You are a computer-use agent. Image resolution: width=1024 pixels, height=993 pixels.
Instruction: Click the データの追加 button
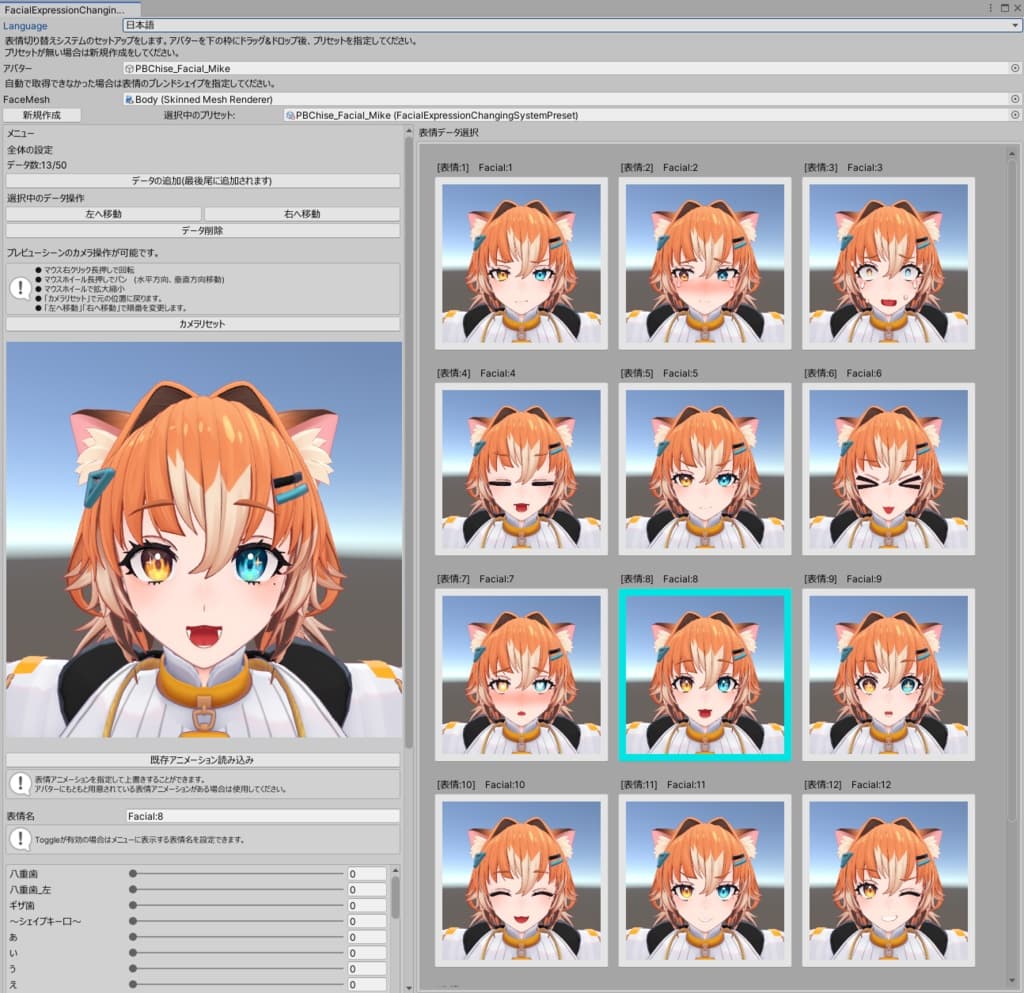pyautogui.click(x=202, y=181)
